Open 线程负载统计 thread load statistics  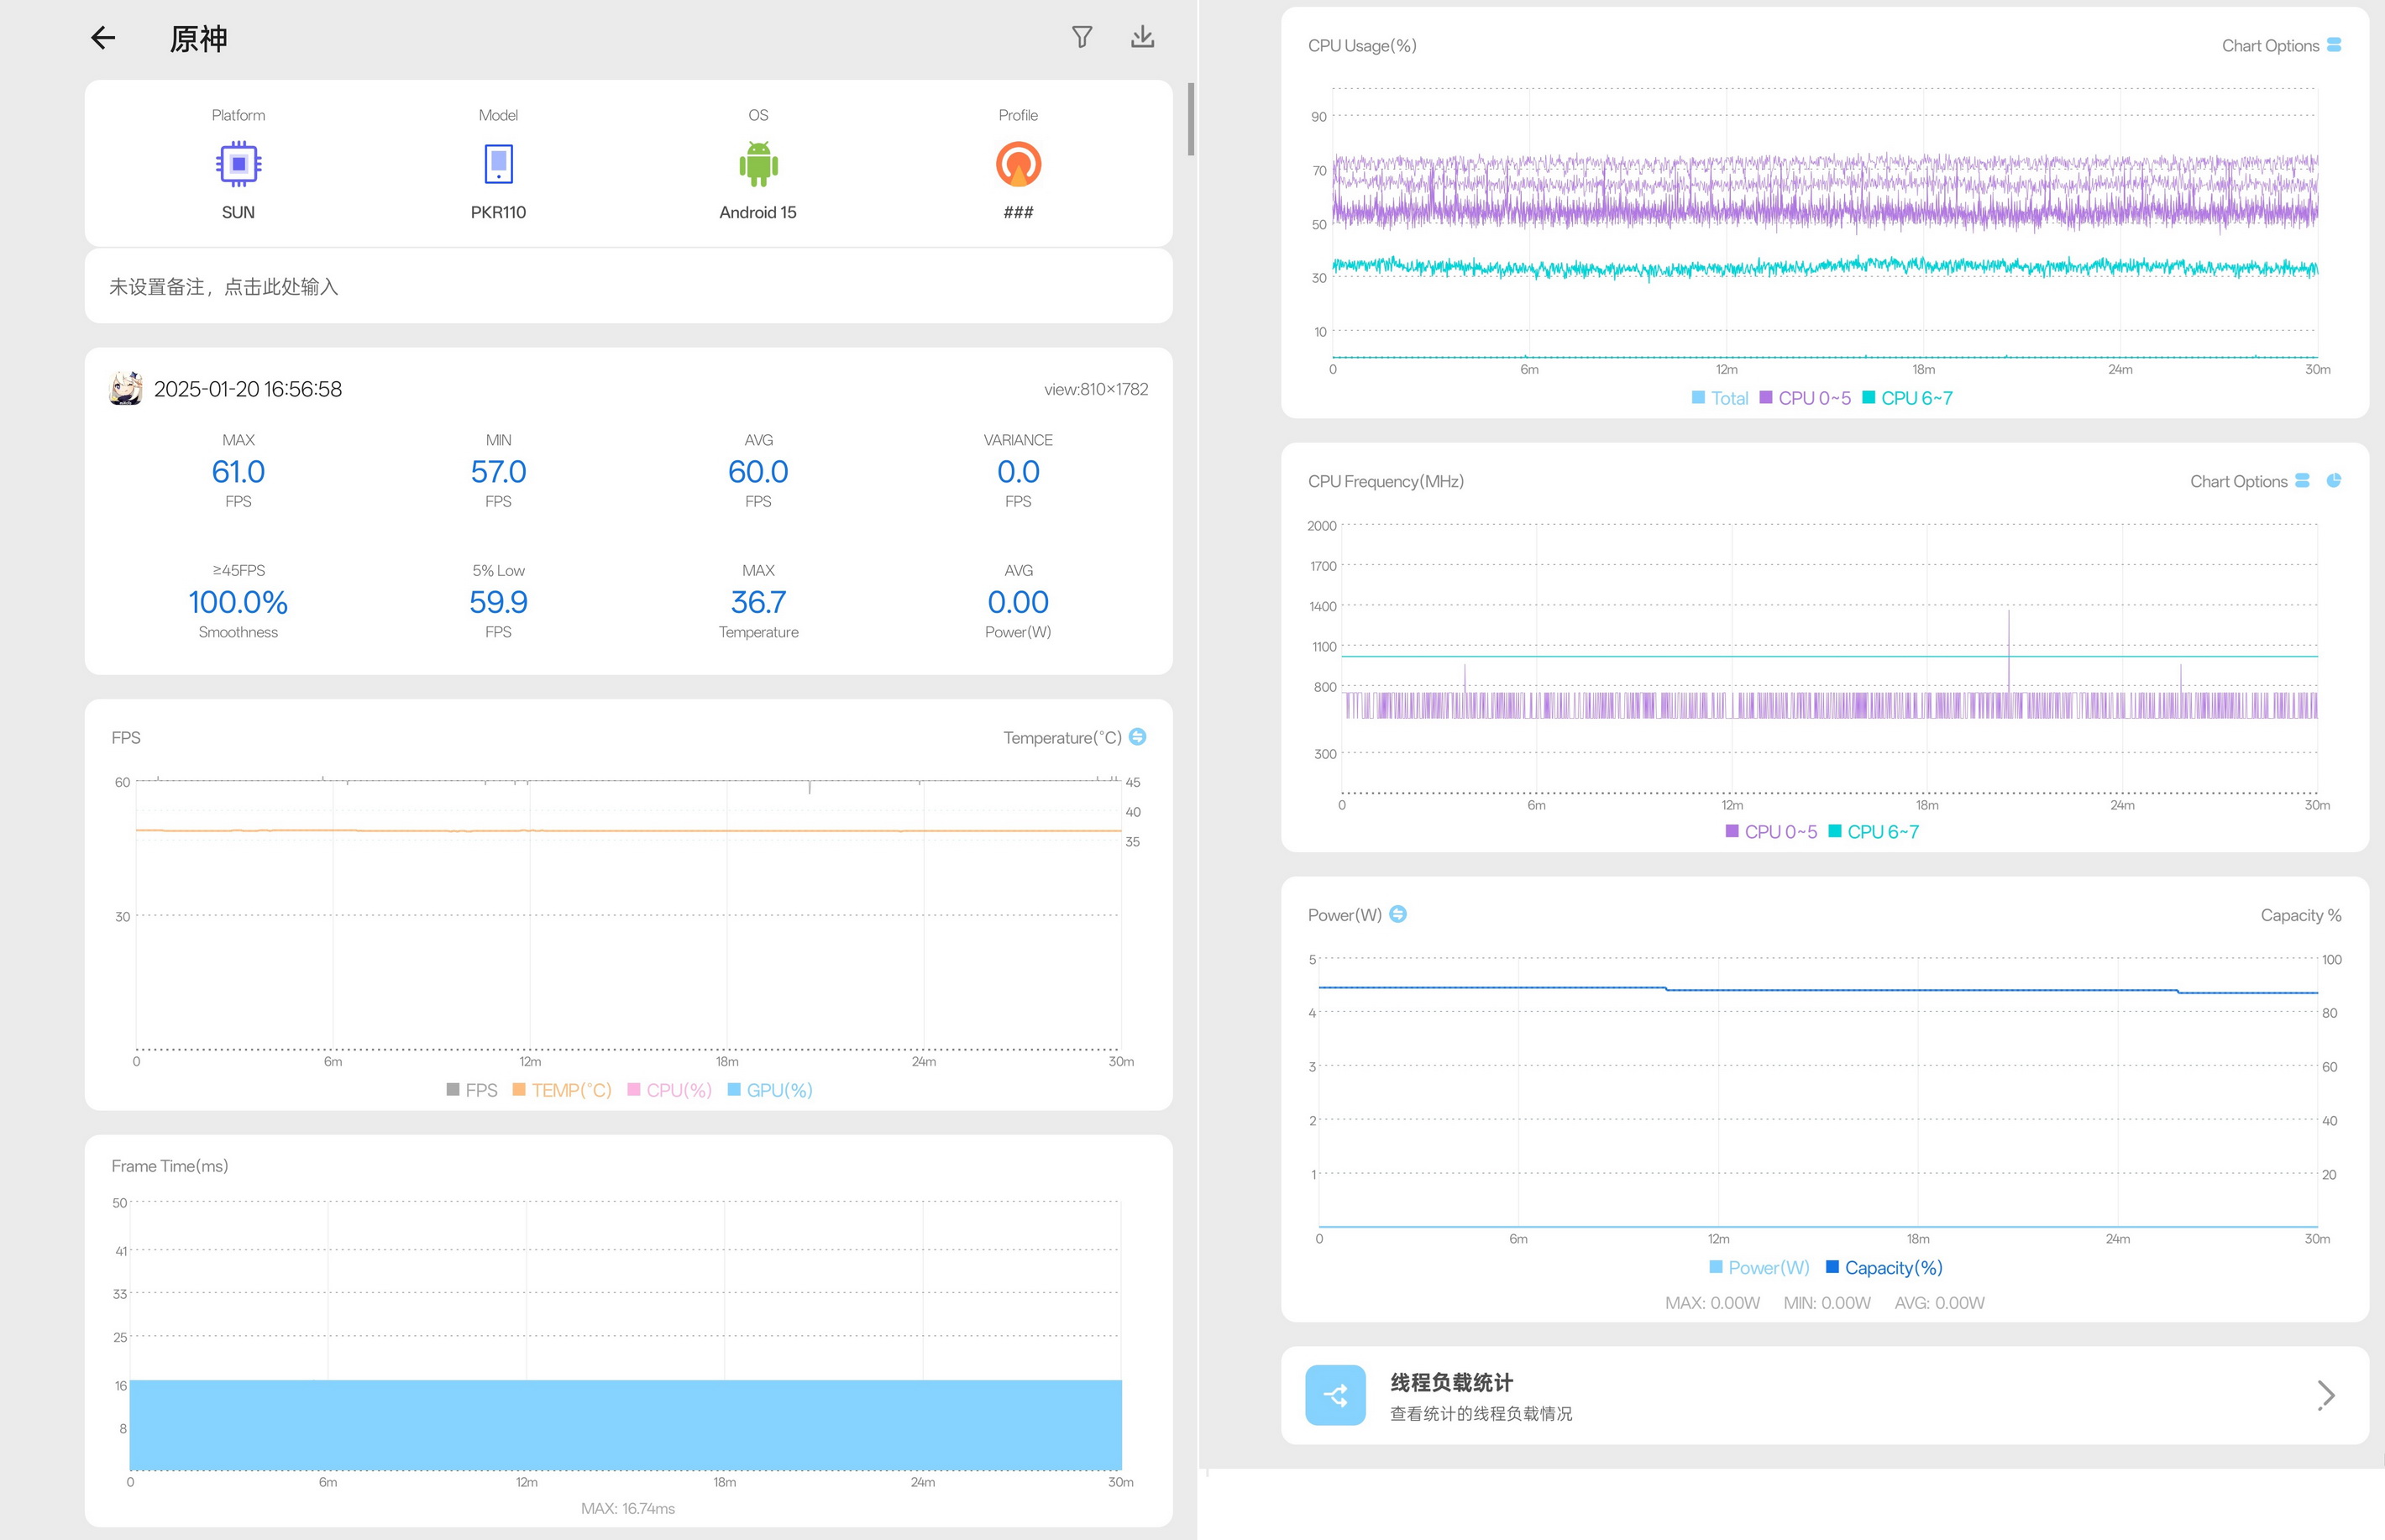coord(1824,1395)
